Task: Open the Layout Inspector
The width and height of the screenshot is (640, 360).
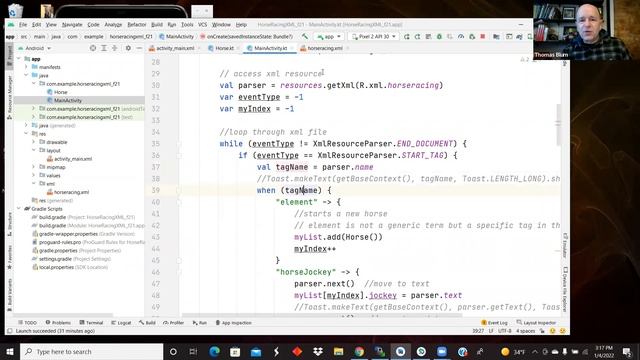Action: pos(536,323)
